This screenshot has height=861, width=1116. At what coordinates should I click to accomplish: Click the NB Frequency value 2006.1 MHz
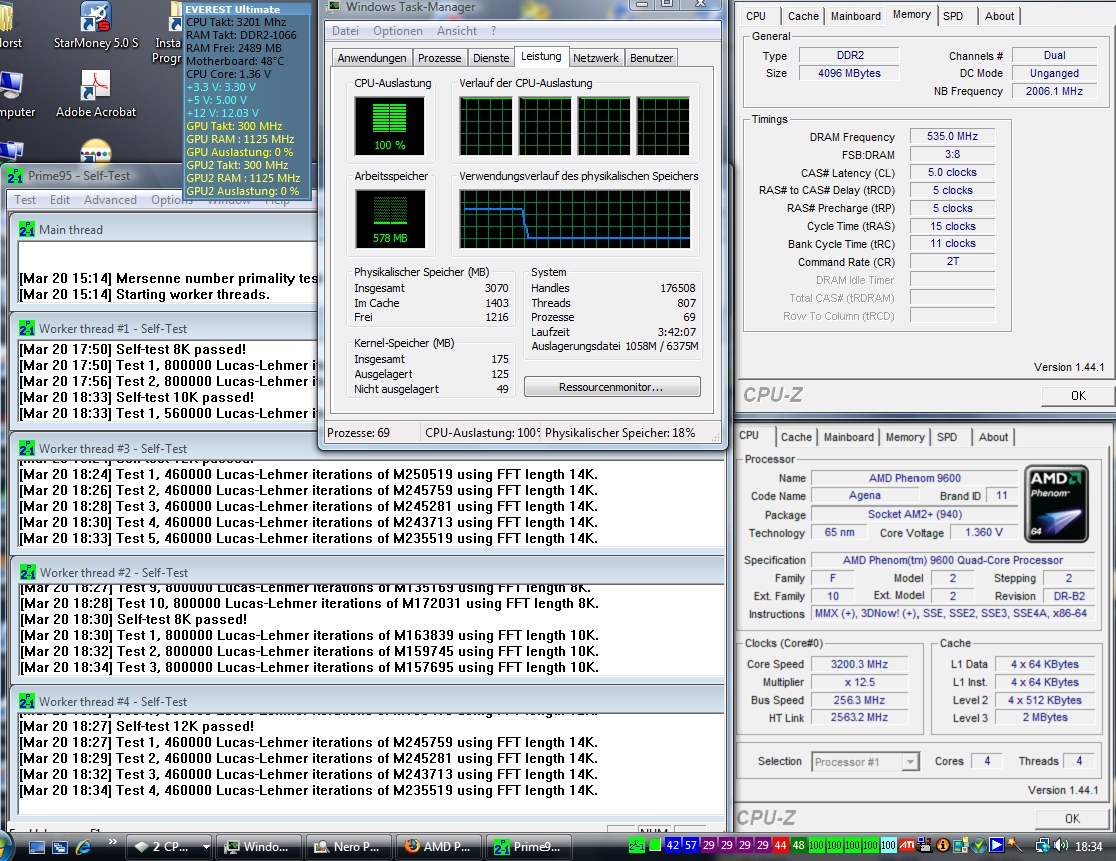[1054, 91]
